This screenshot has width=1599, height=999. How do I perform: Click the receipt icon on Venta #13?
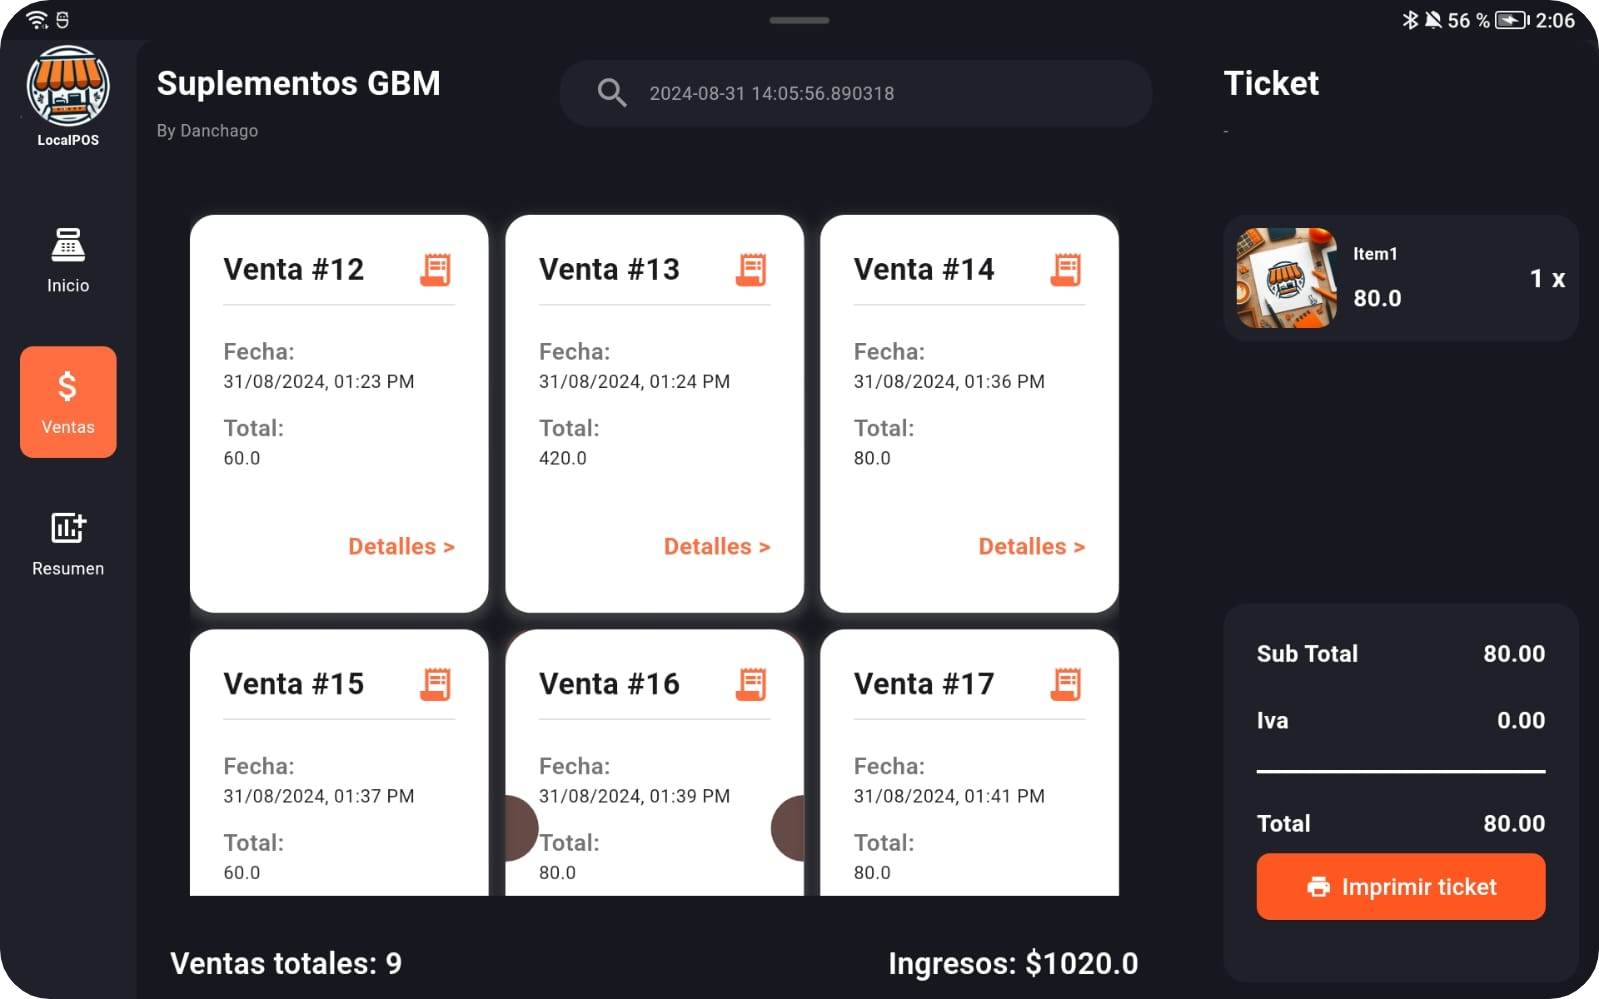751,269
